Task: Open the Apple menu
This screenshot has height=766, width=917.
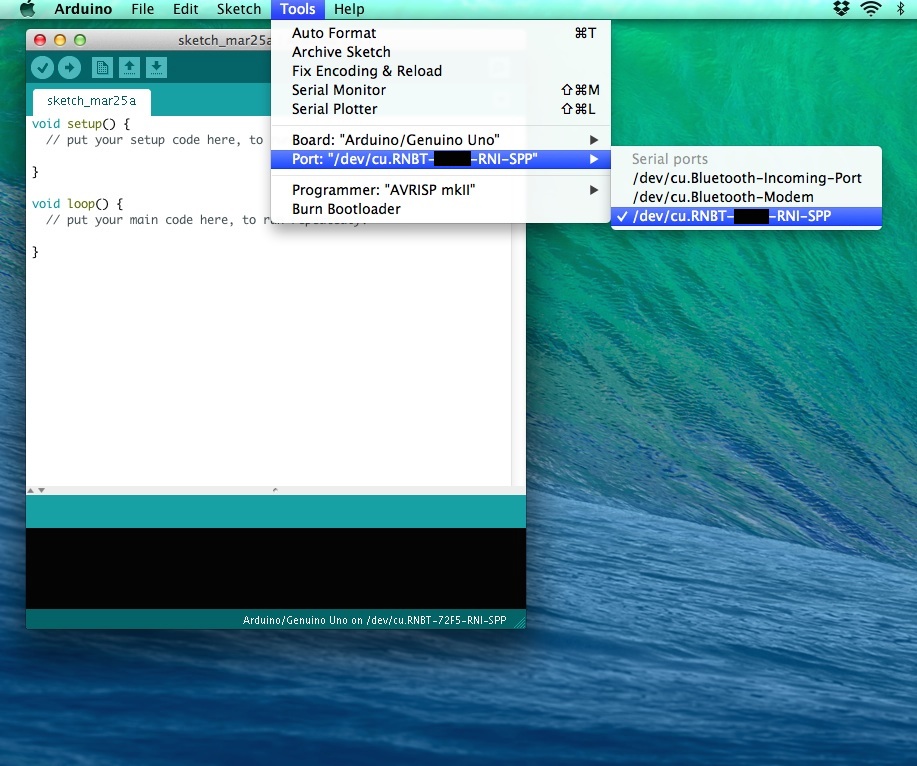Action: (x=27, y=9)
